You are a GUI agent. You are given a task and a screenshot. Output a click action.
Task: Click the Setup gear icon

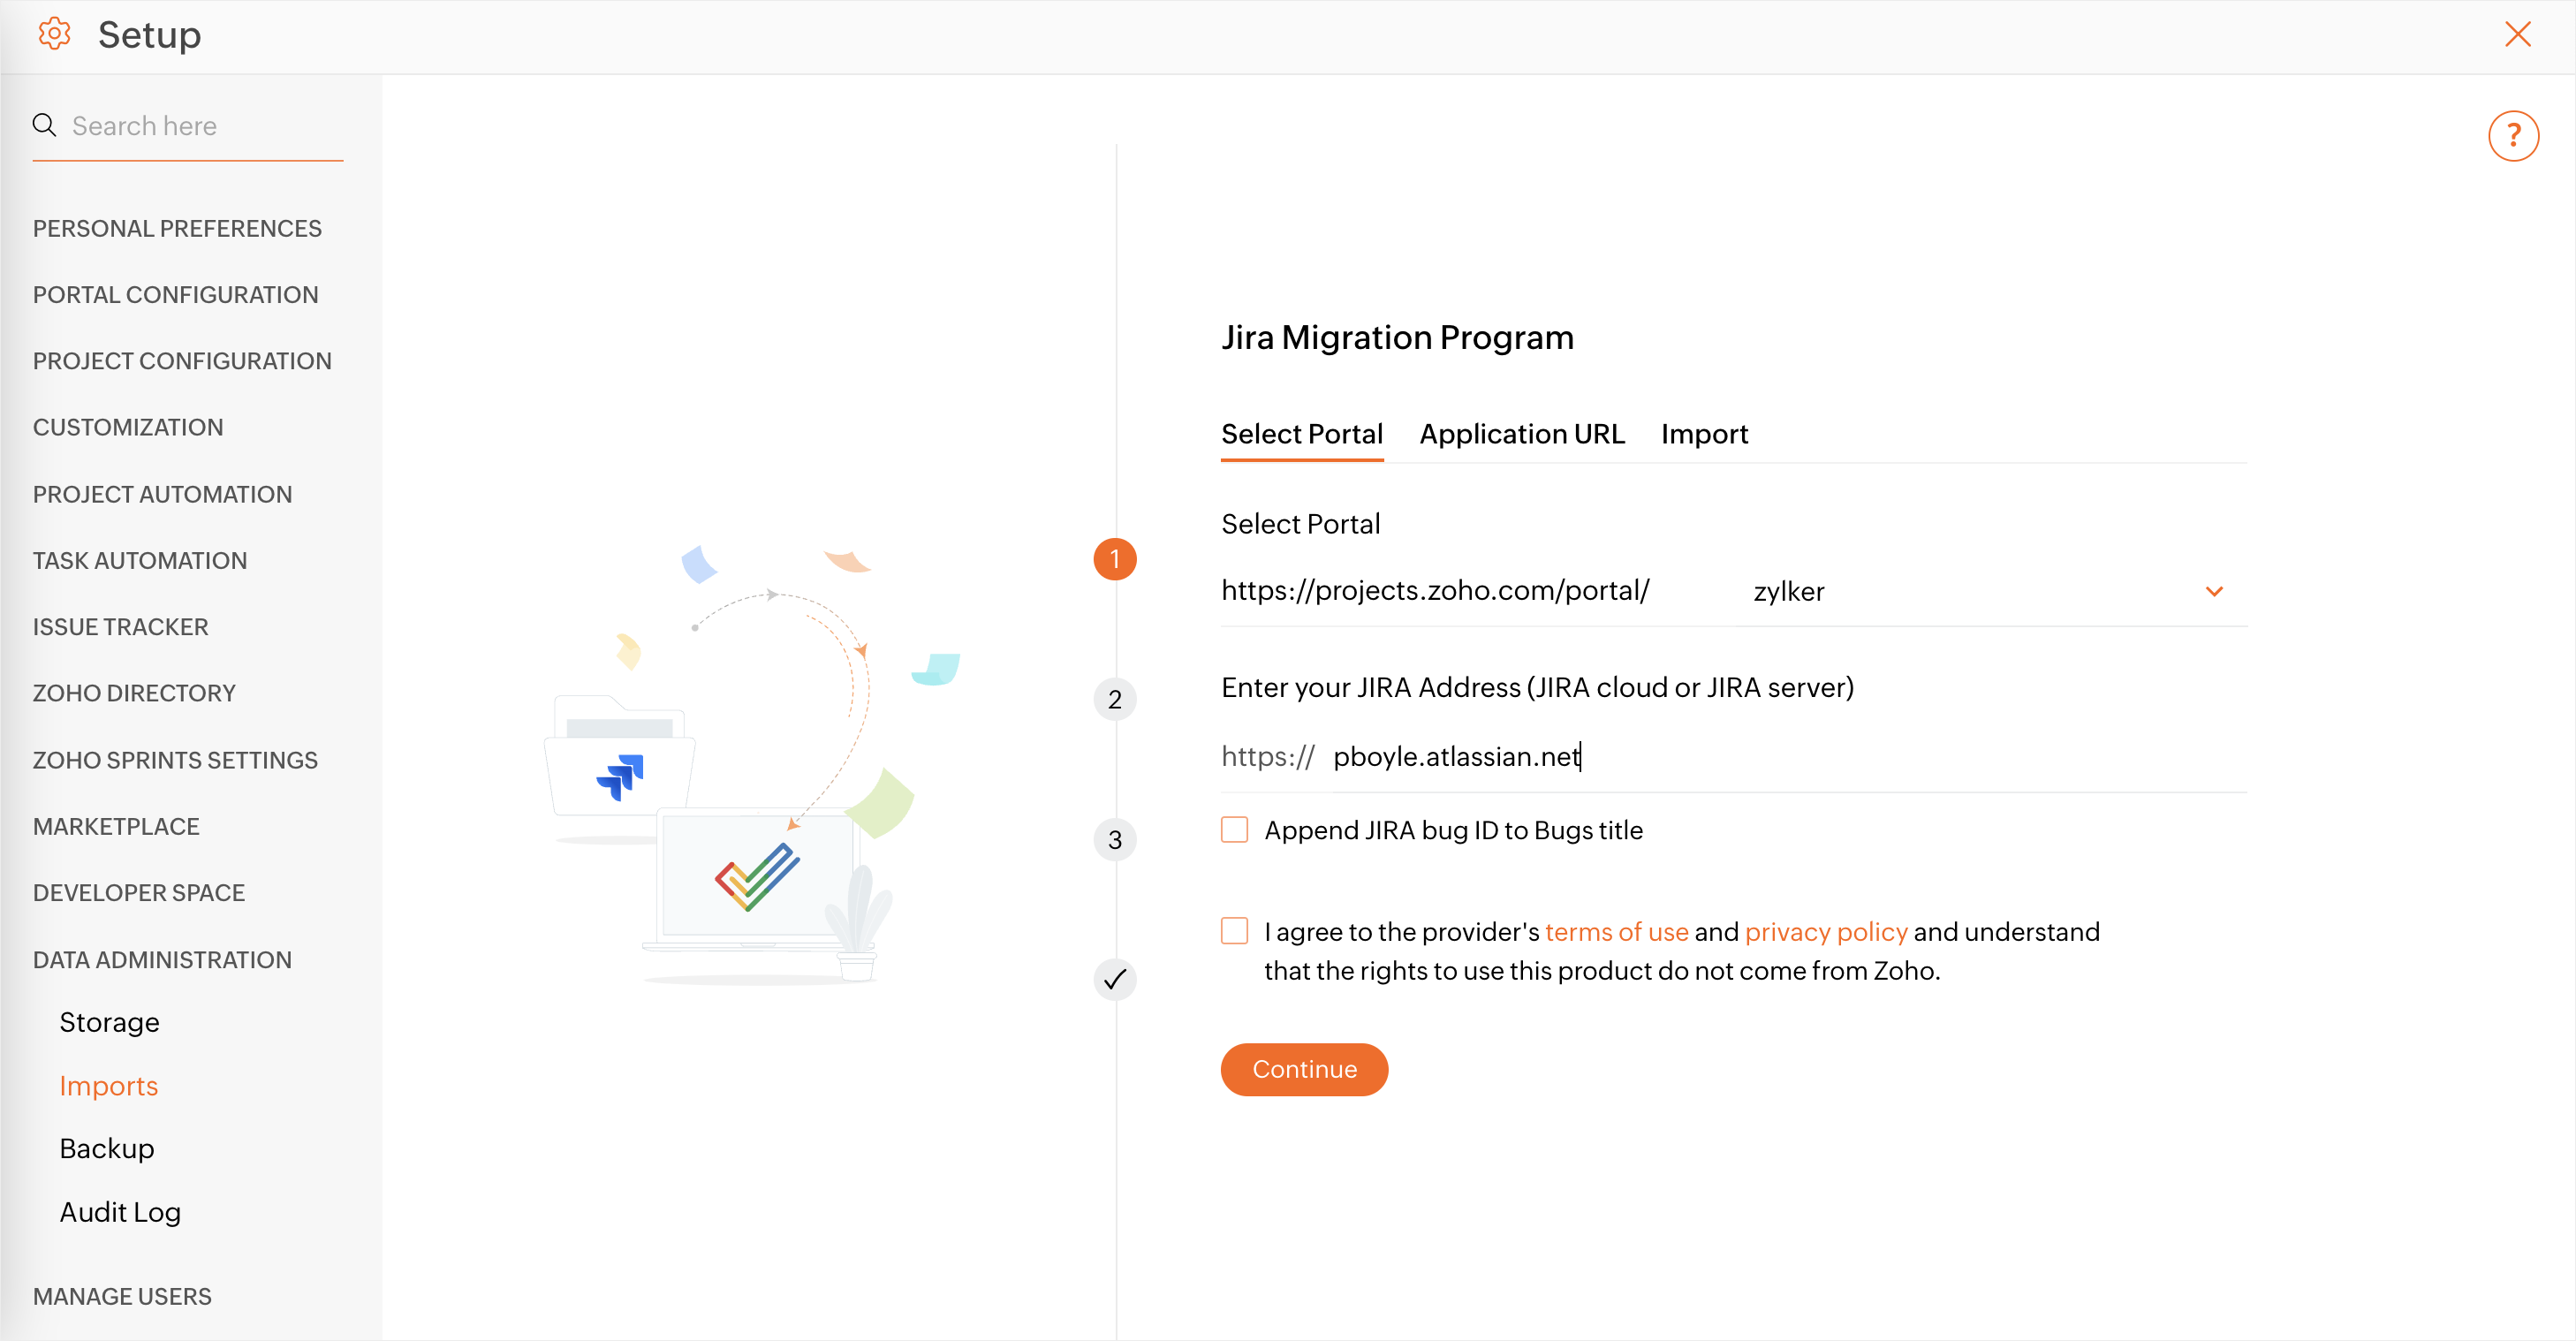click(54, 34)
